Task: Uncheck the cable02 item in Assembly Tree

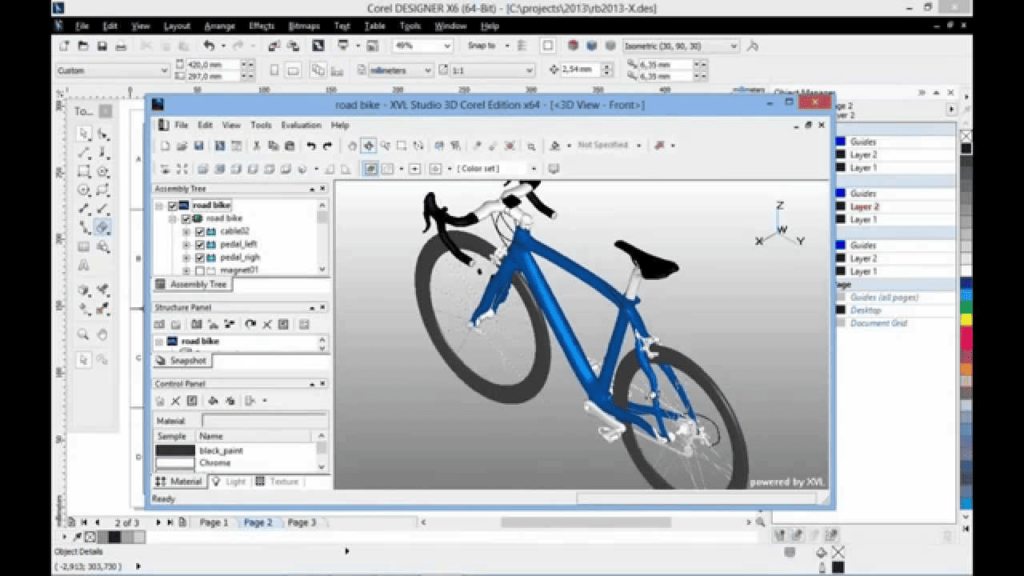Action: coord(199,232)
